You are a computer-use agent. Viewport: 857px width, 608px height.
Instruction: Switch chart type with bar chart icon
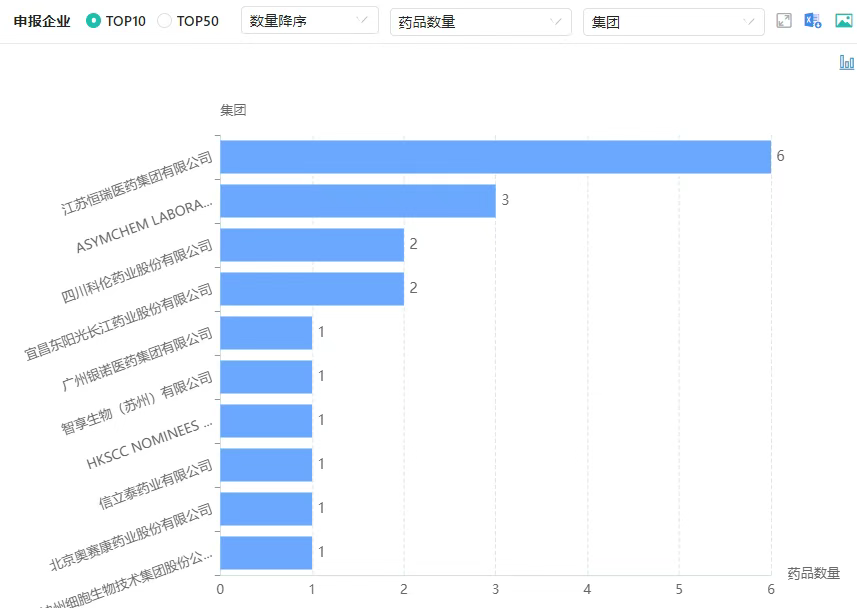click(x=847, y=62)
